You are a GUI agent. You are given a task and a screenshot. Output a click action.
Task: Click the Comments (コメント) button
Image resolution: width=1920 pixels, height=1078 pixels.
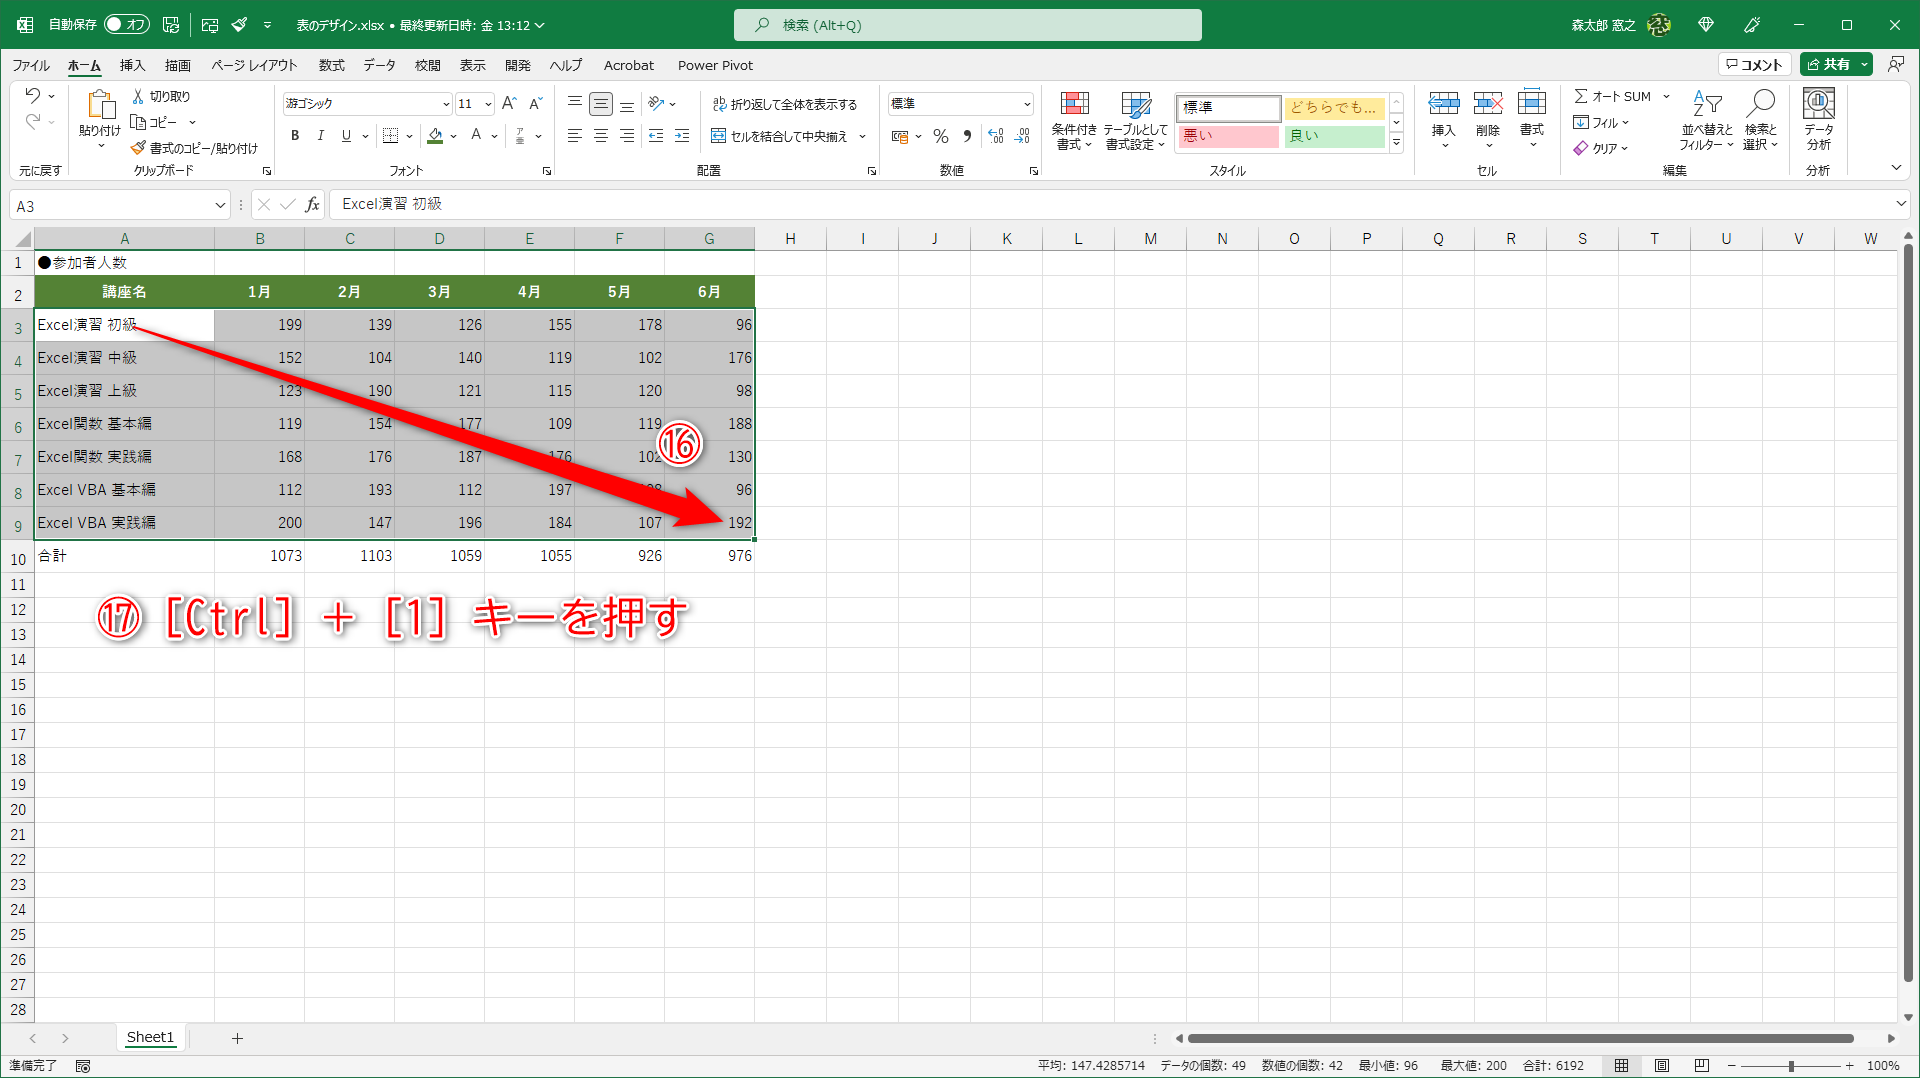(x=1754, y=64)
